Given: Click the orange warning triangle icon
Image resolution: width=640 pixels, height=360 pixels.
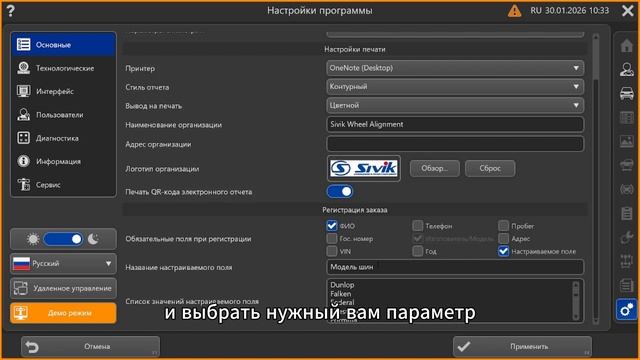Looking at the screenshot, I should (514, 11).
